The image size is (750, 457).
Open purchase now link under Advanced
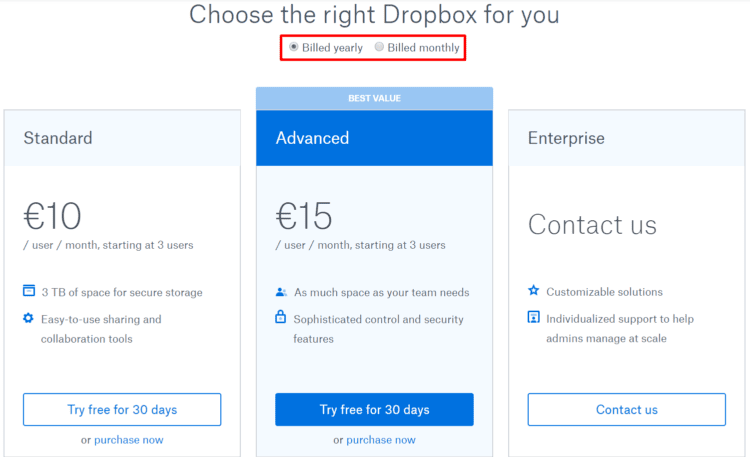[381, 440]
